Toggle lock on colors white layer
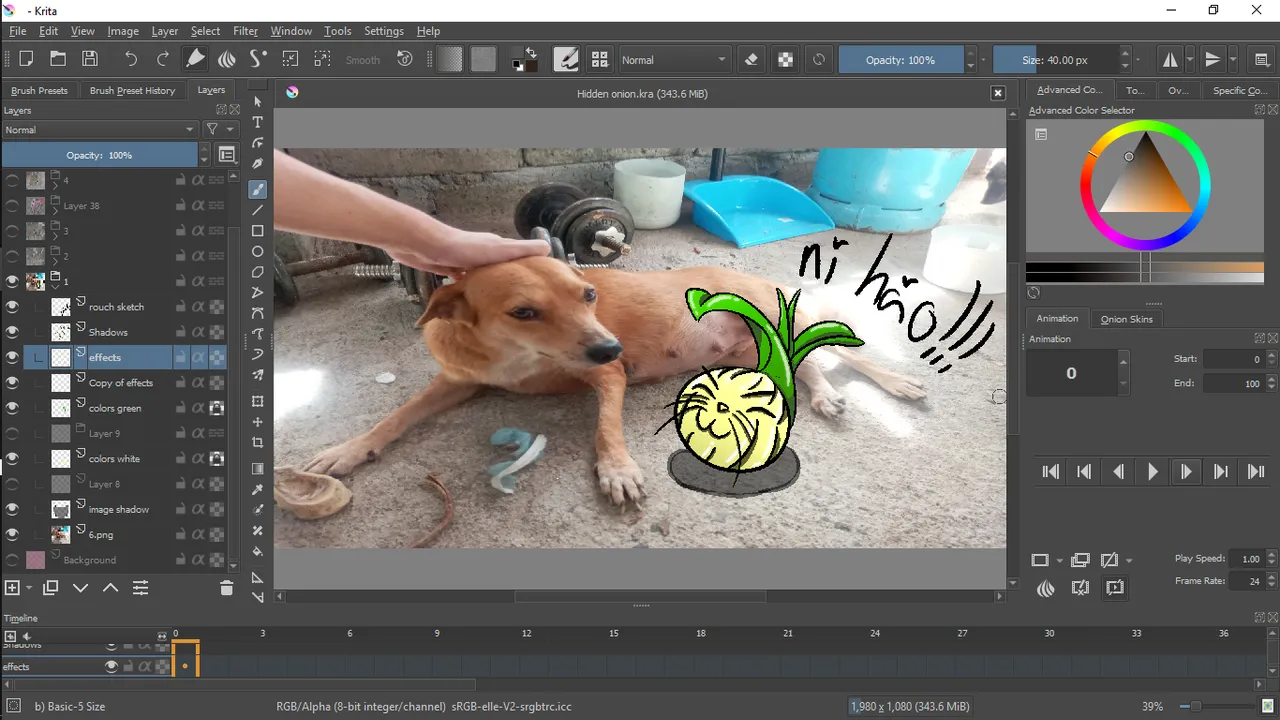This screenshot has width=1280, height=720. 181,459
